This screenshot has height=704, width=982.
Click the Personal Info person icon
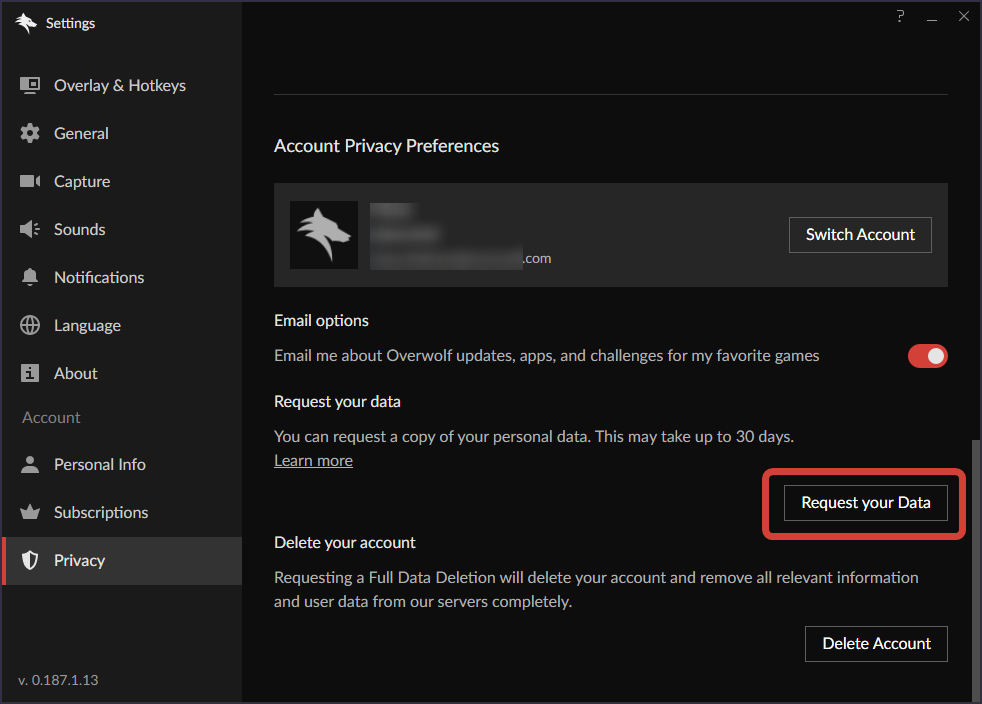click(x=29, y=464)
